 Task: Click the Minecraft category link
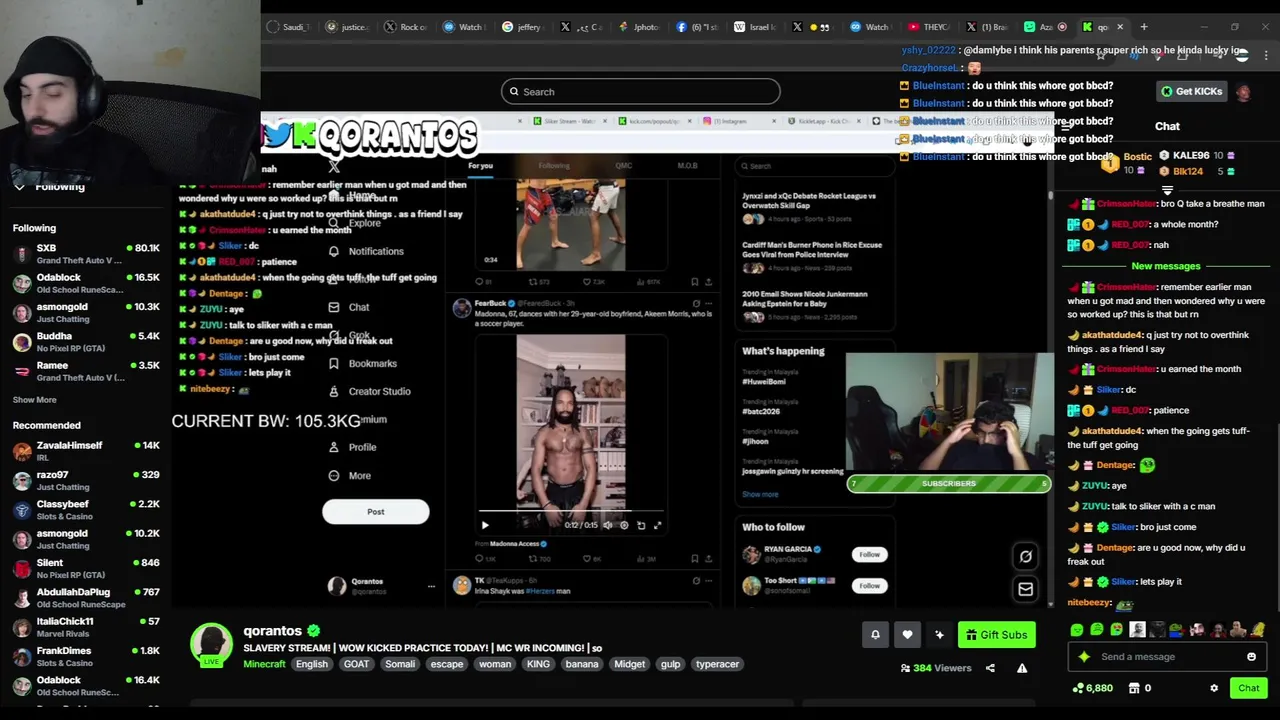(264, 664)
